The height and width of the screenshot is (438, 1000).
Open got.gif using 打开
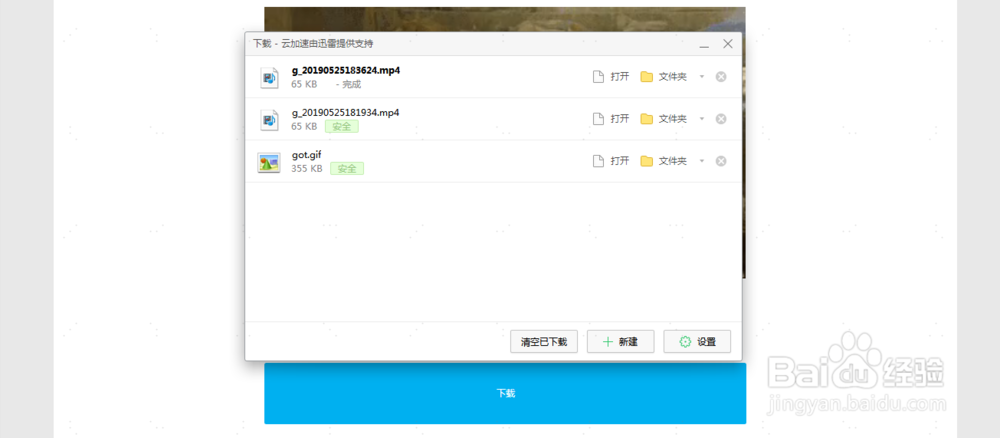pos(611,161)
